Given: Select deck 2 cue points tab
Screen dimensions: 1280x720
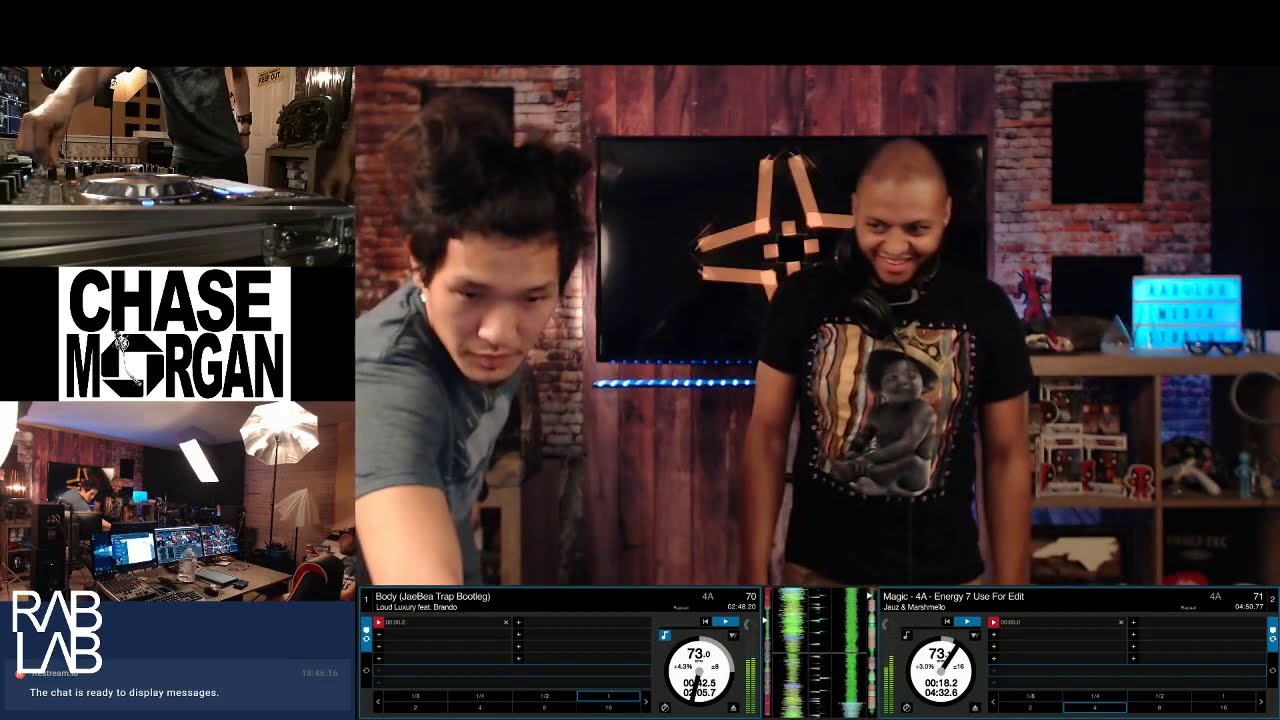Looking at the screenshot, I should tap(1273, 634).
